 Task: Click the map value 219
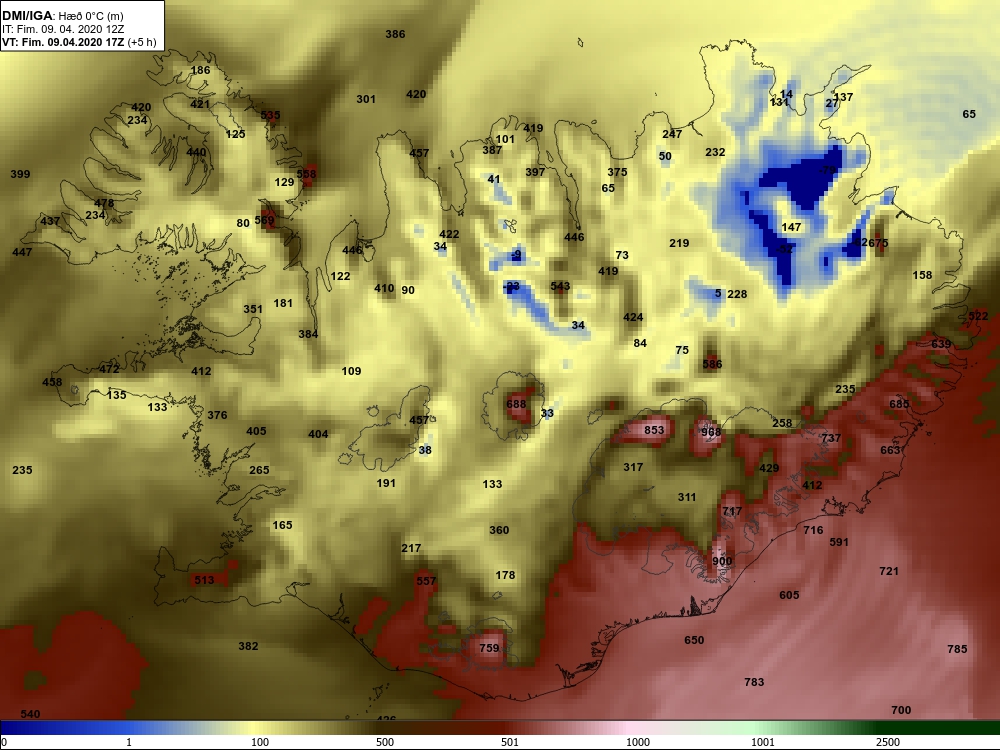click(679, 243)
